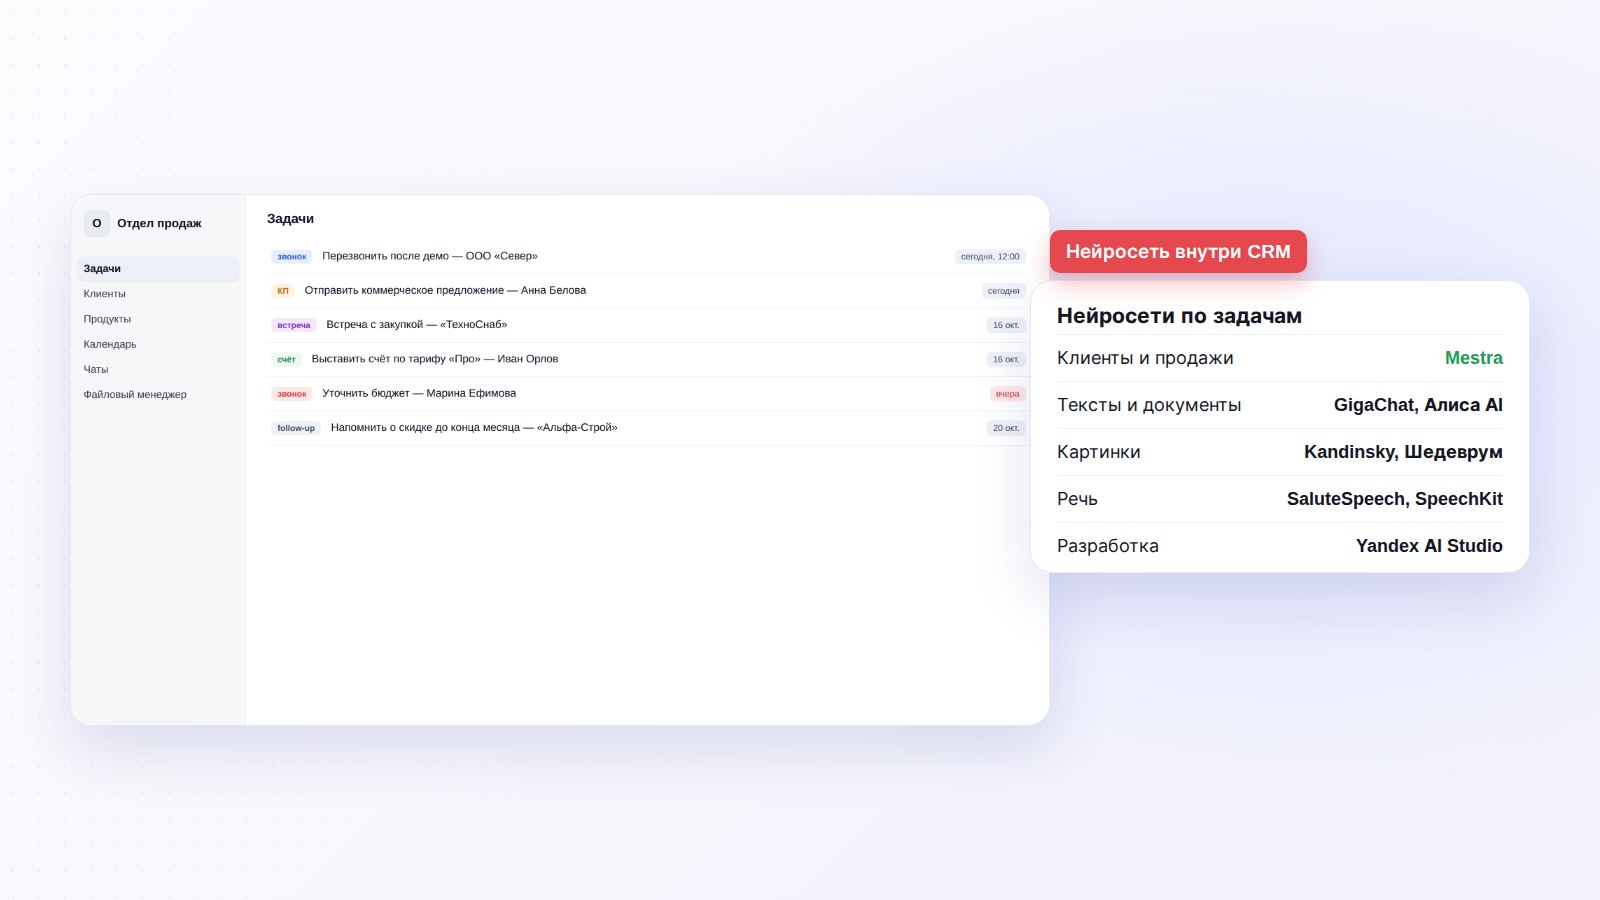Click 'Yandex AI Studio' in Разработка row
Viewport: 1600px width, 900px height.
pos(1429,546)
